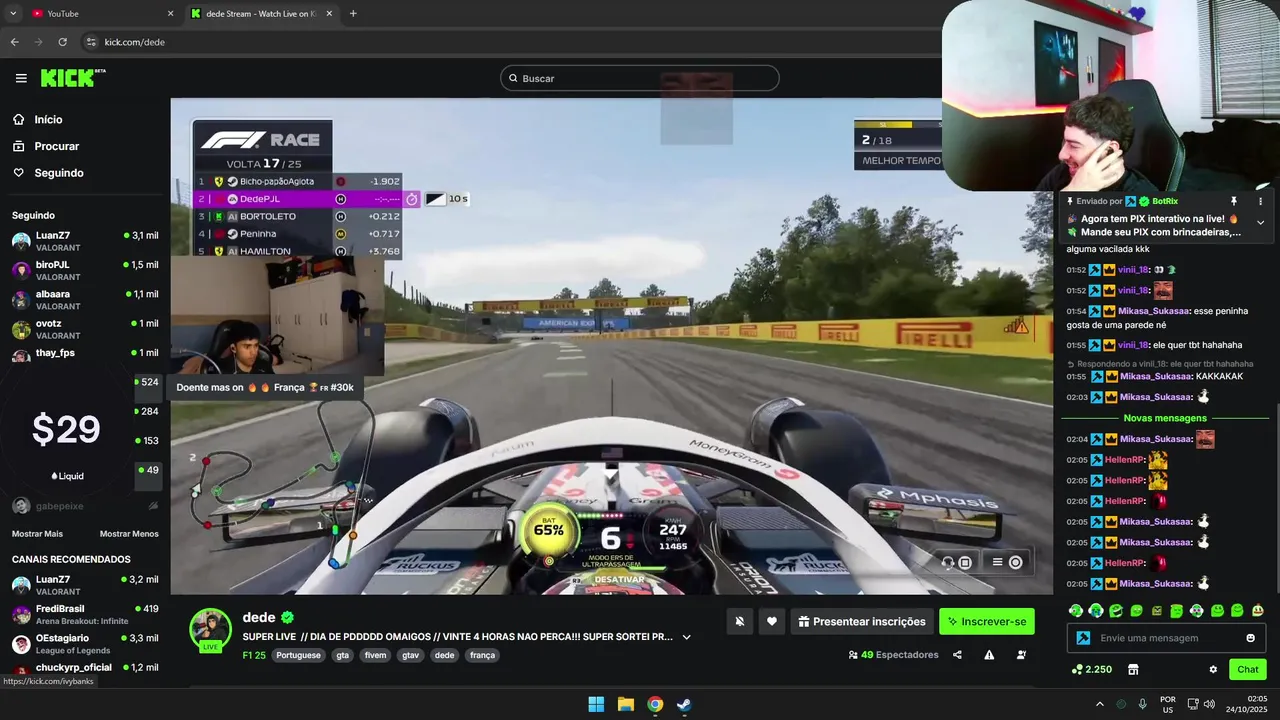
Task: Click the record circle icon in overlay
Action: (1015, 562)
